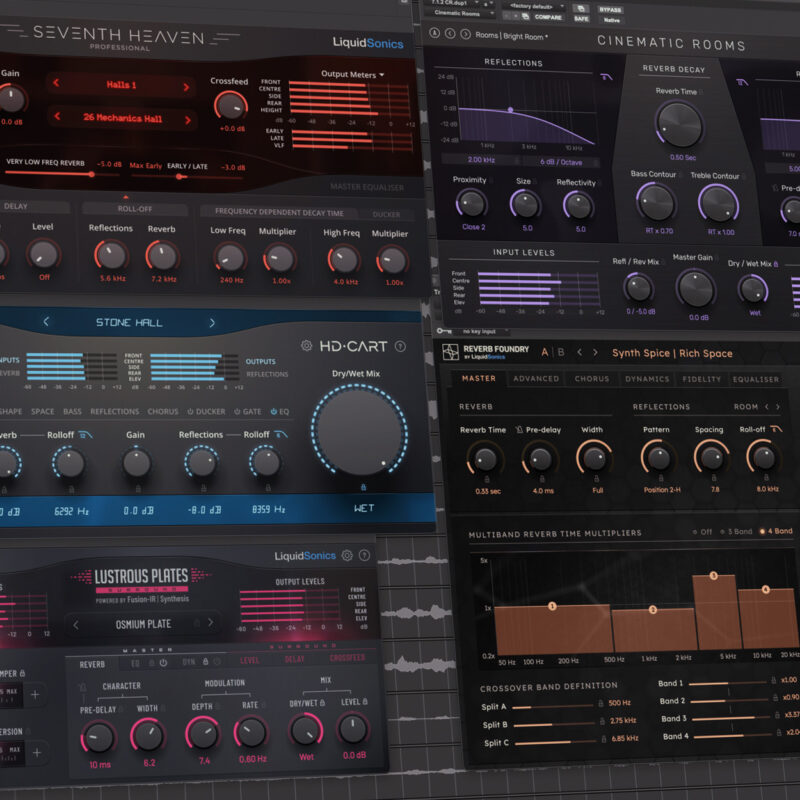
Task: Open Cinematic Rooms plugin selector dropdown
Action: (462, 13)
